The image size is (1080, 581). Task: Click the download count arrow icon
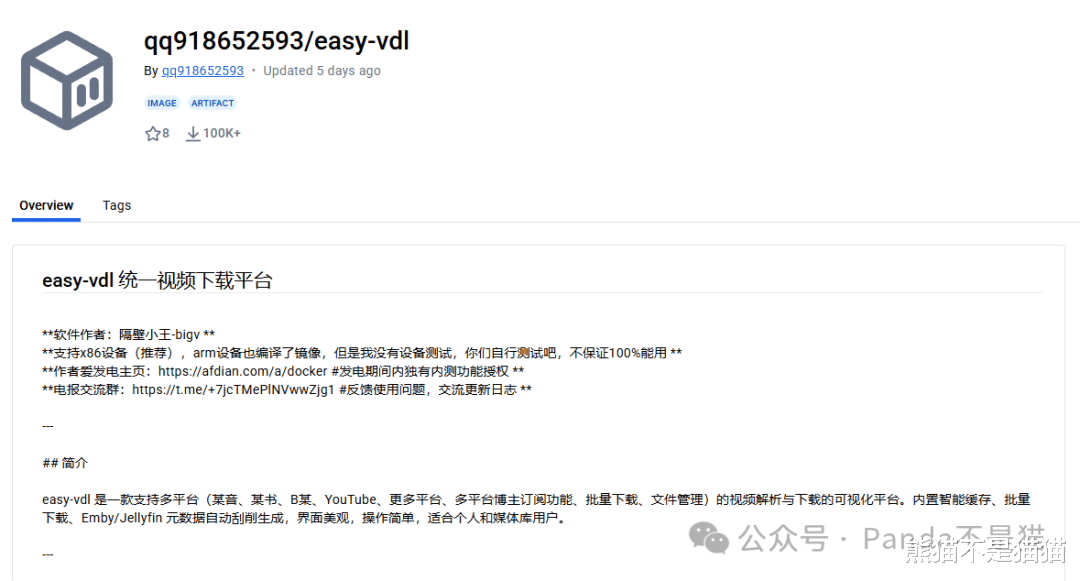click(x=193, y=134)
